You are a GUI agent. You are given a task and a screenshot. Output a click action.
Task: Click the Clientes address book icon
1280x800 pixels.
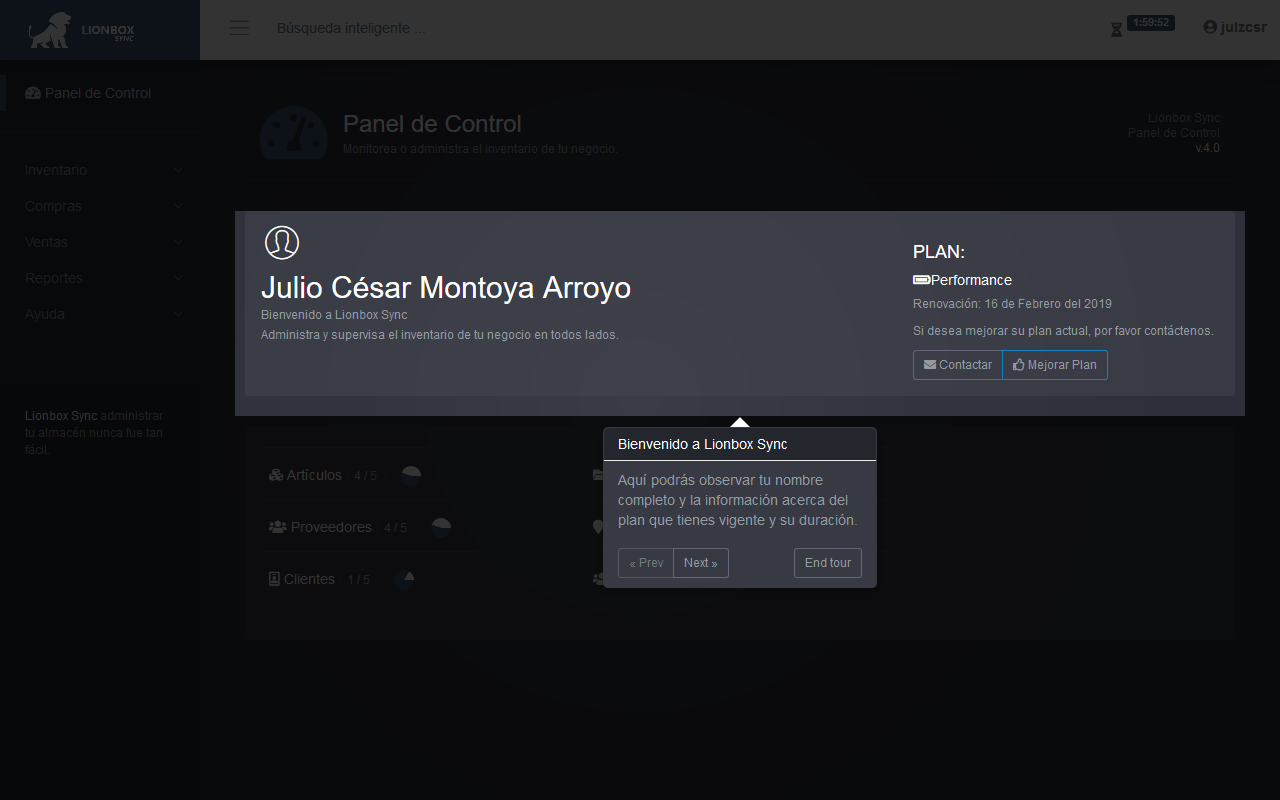coord(274,579)
